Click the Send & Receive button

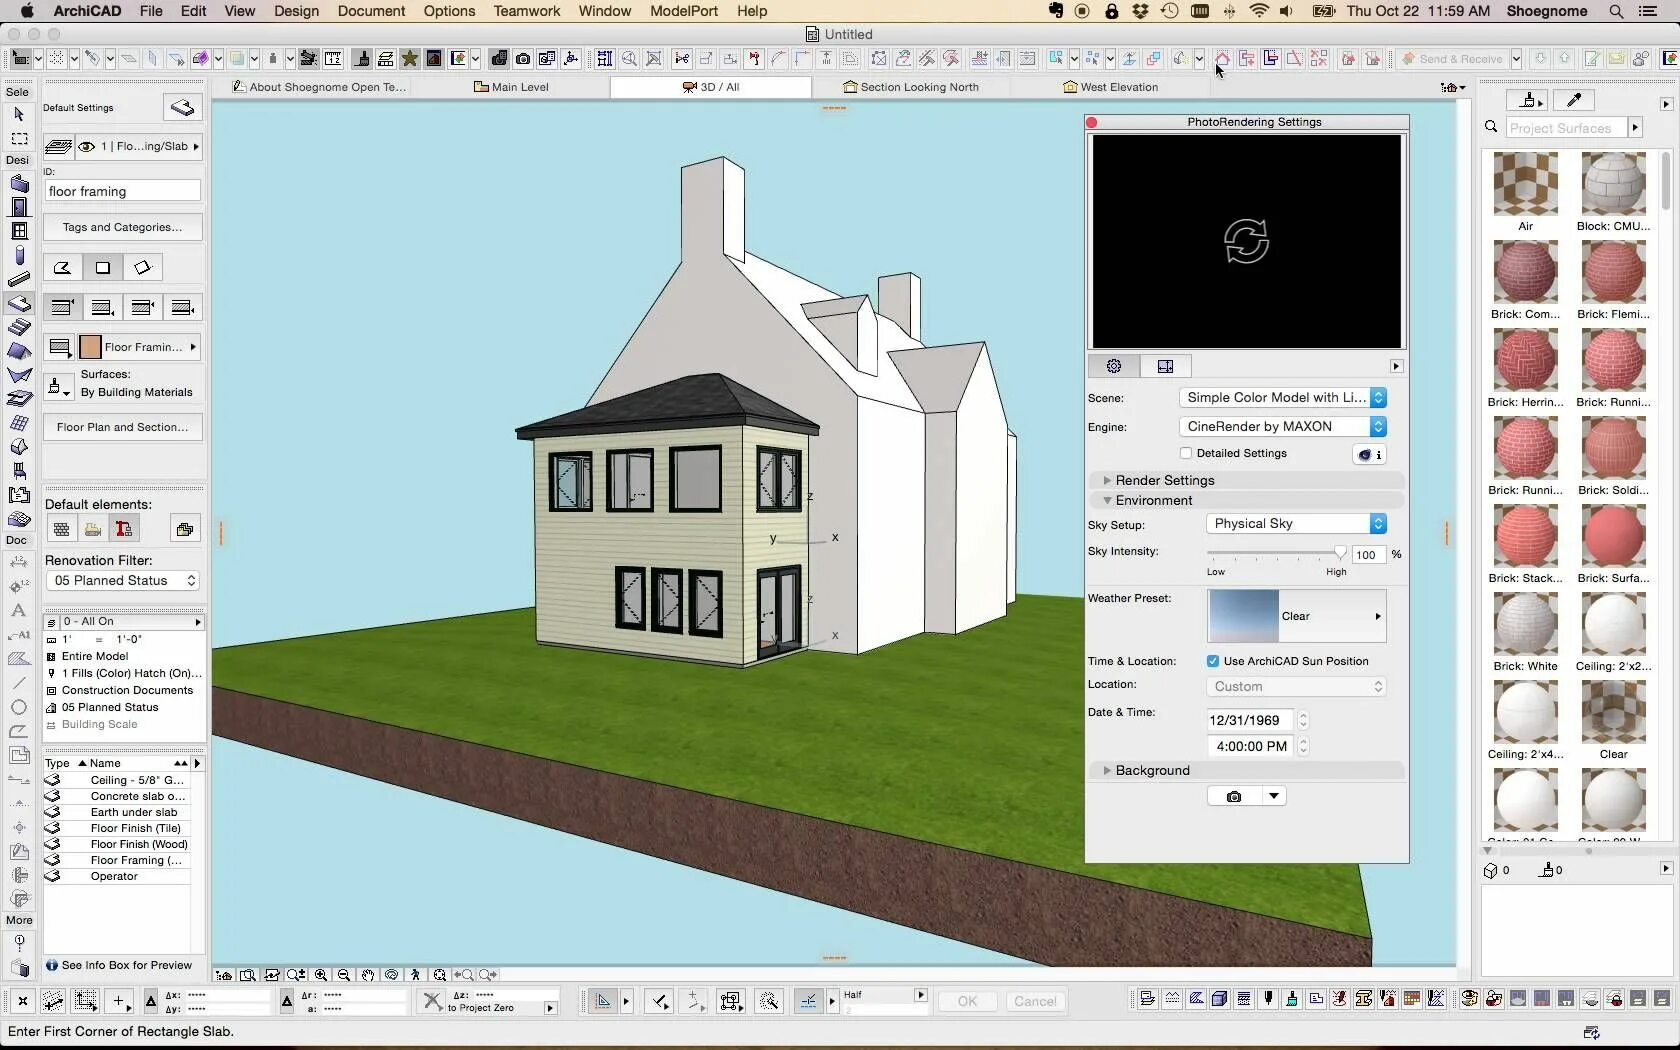(x=1452, y=59)
